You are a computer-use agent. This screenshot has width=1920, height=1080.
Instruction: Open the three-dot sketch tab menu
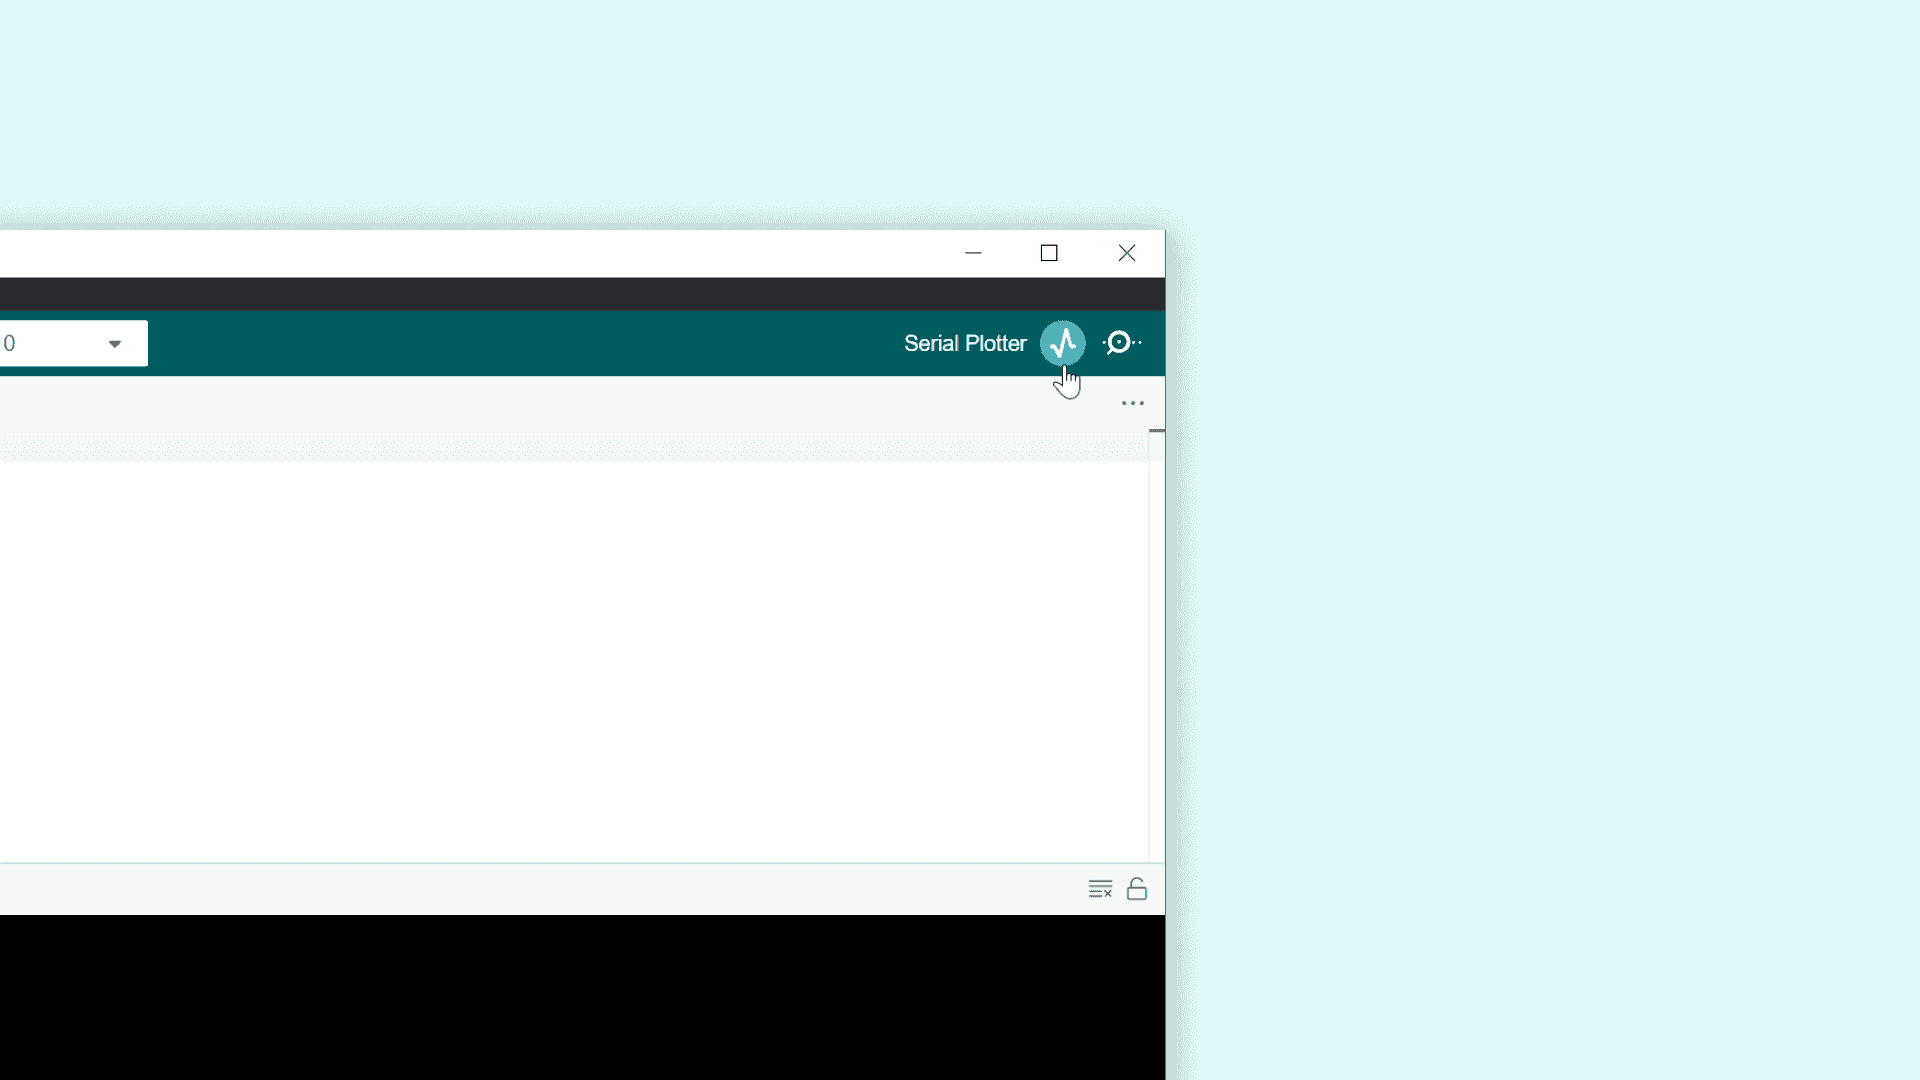(x=1132, y=403)
